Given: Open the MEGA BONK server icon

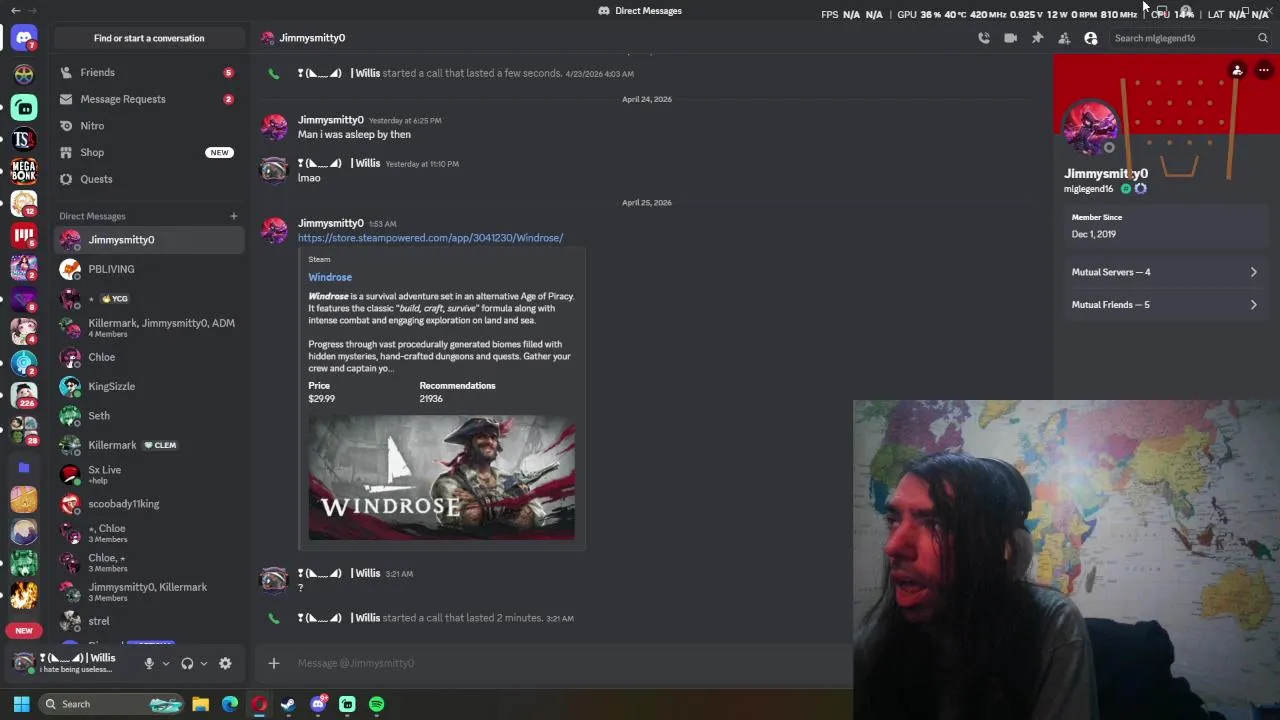Looking at the screenshot, I should tap(24, 171).
